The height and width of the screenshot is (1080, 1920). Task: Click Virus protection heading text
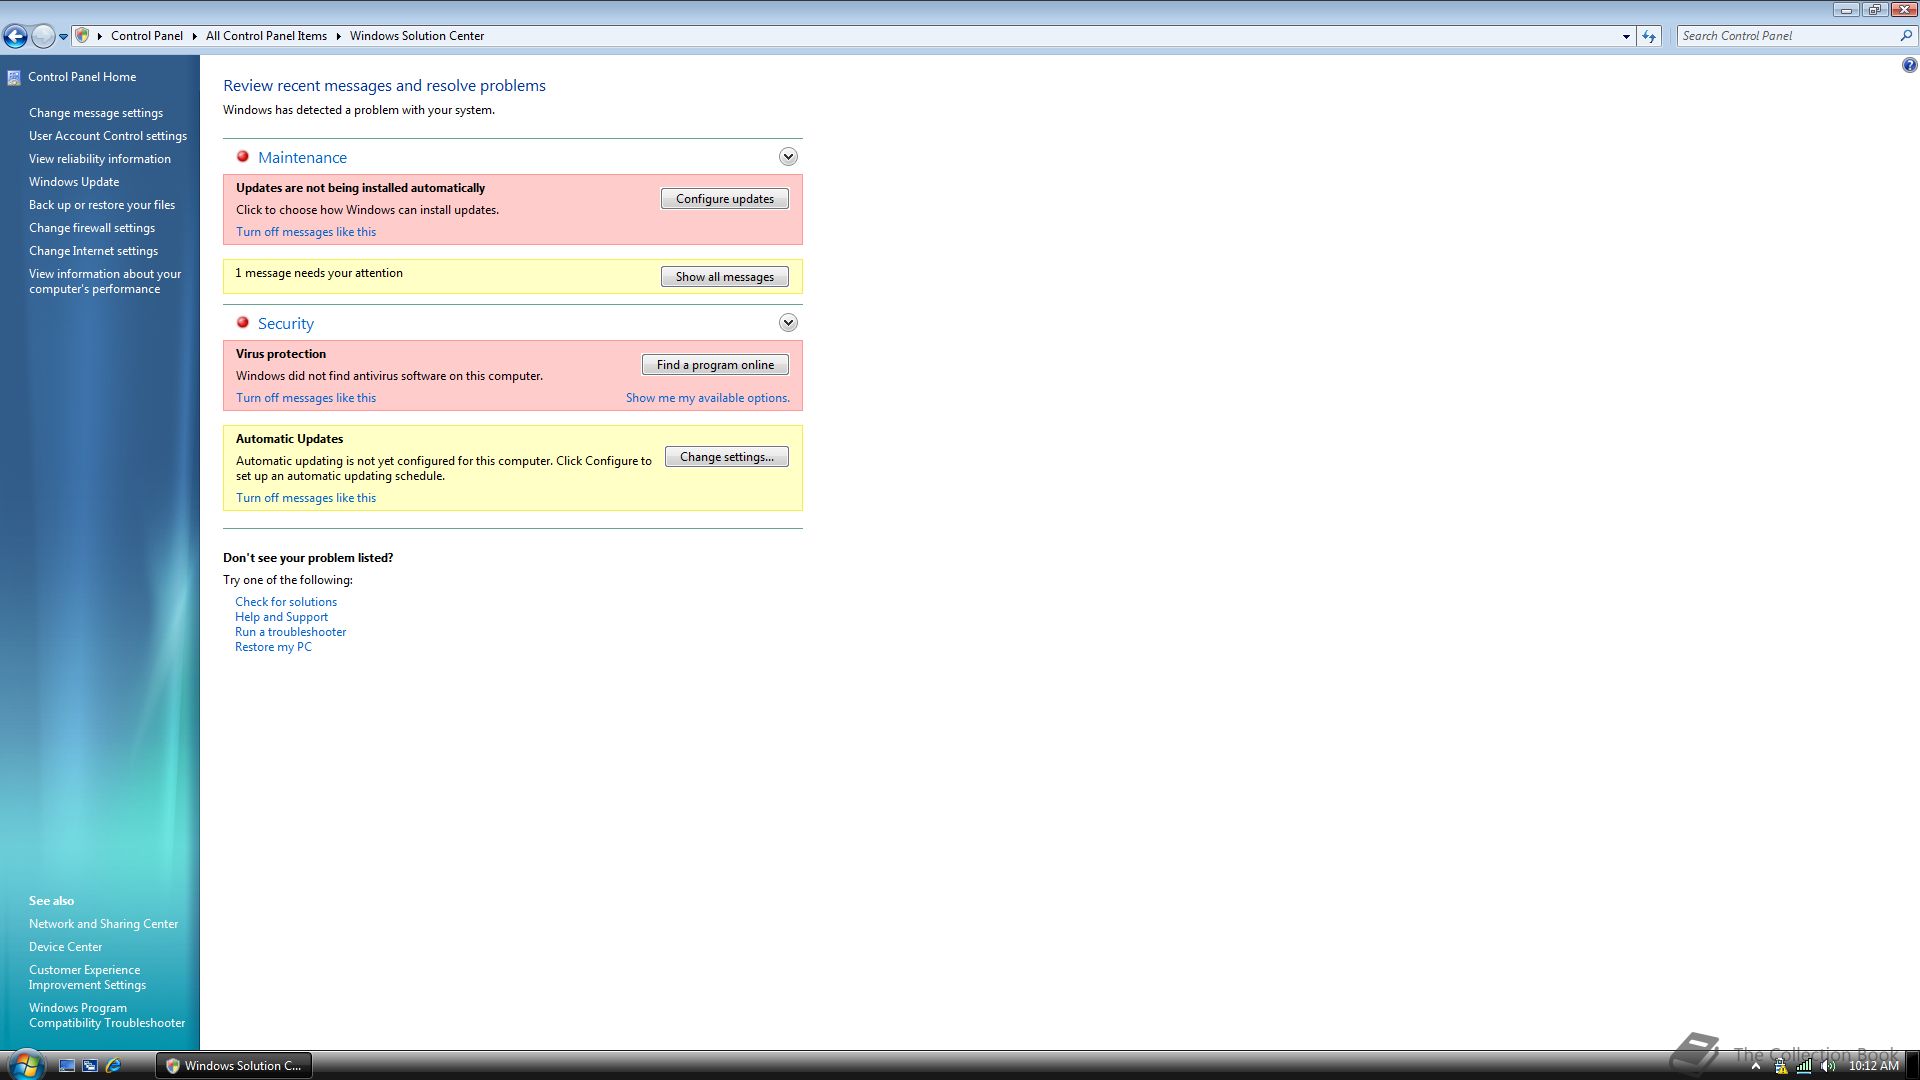(281, 354)
